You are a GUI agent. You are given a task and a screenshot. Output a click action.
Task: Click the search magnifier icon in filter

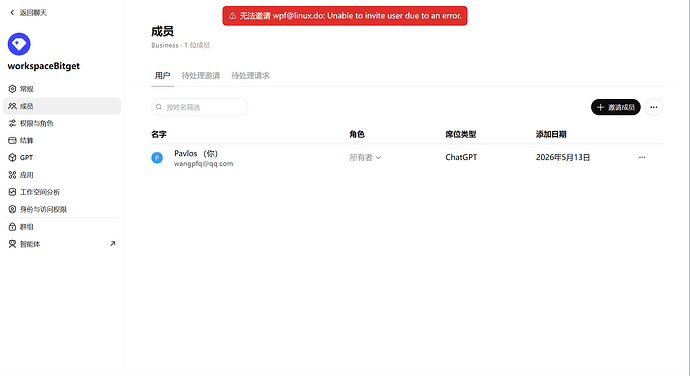coord(159,107)
